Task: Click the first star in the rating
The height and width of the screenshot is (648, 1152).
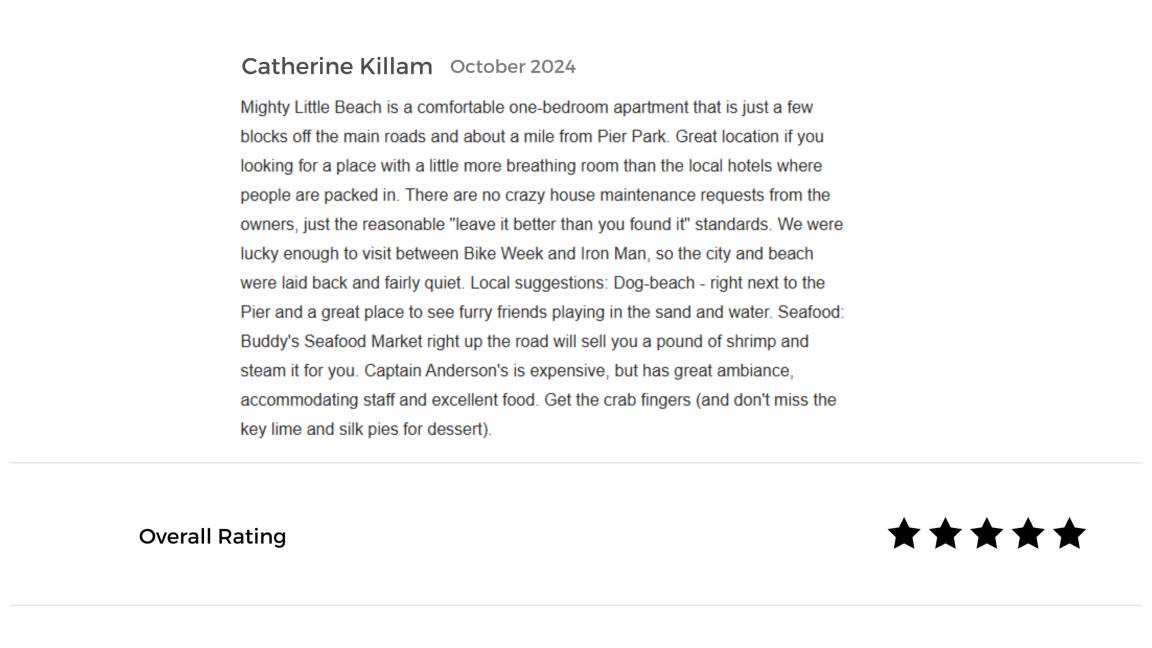Action: 904,534
